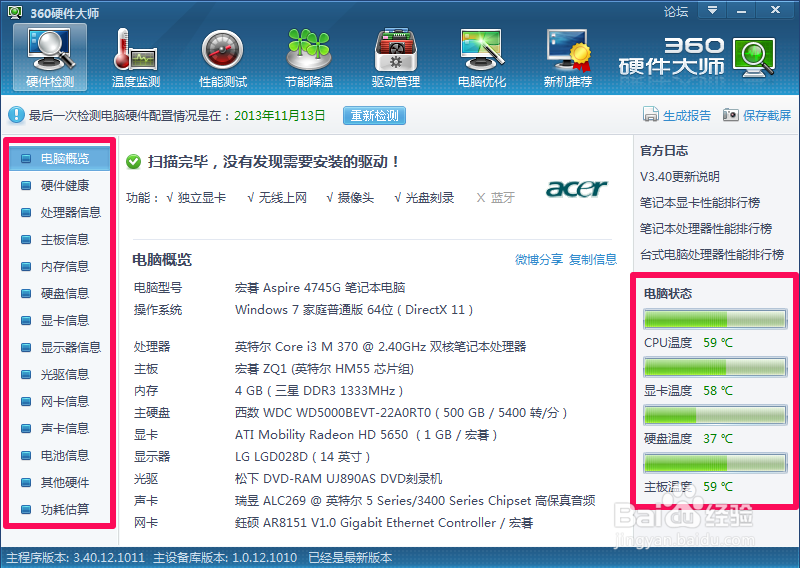Open 新机推荐 new PC recommendations

[x=567, y=57]
